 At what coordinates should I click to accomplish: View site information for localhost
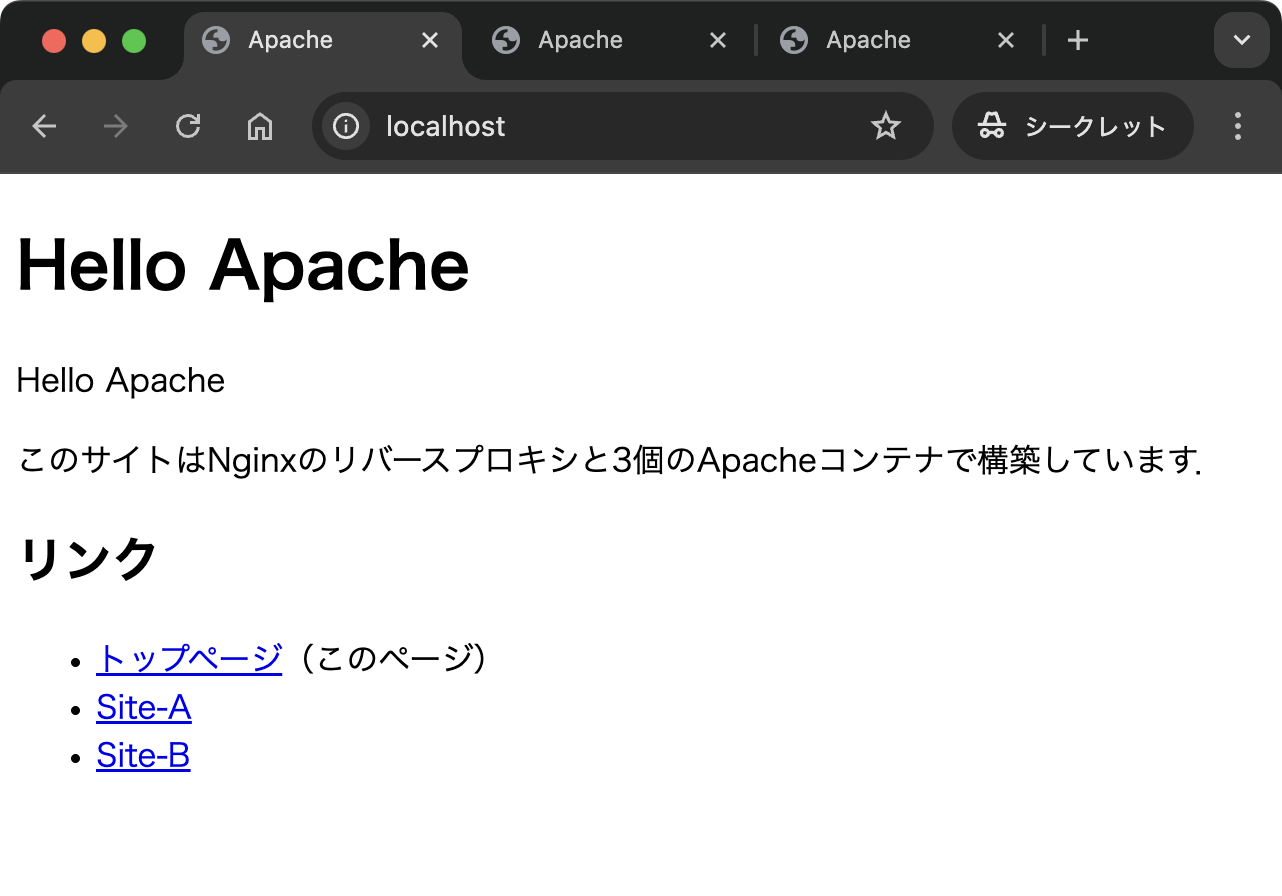pyautogui.click(x=346, y=126)
